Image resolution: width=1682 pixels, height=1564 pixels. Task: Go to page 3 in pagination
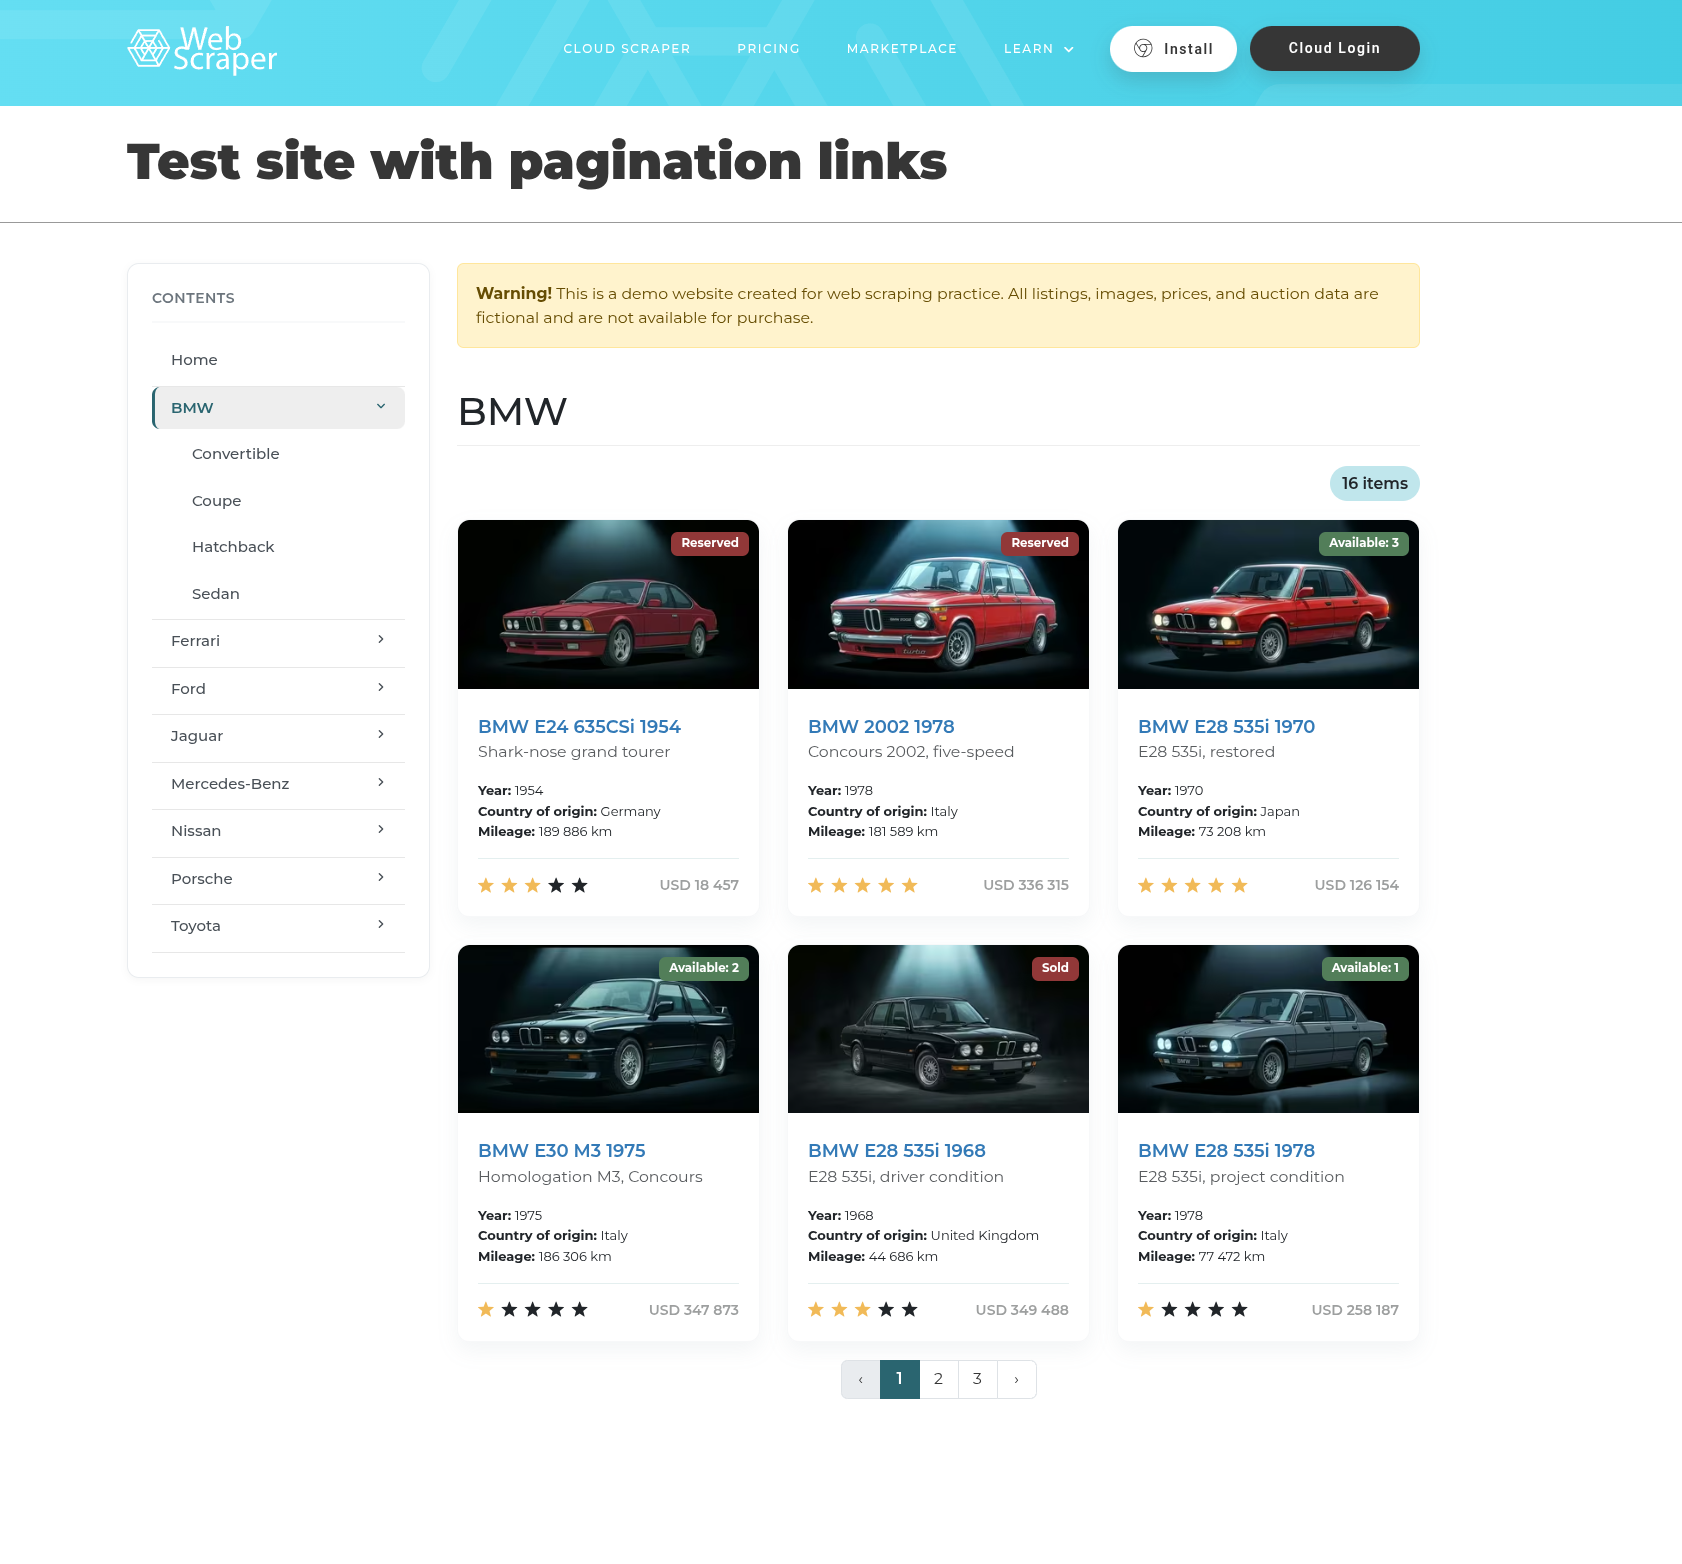(978, 1380)
